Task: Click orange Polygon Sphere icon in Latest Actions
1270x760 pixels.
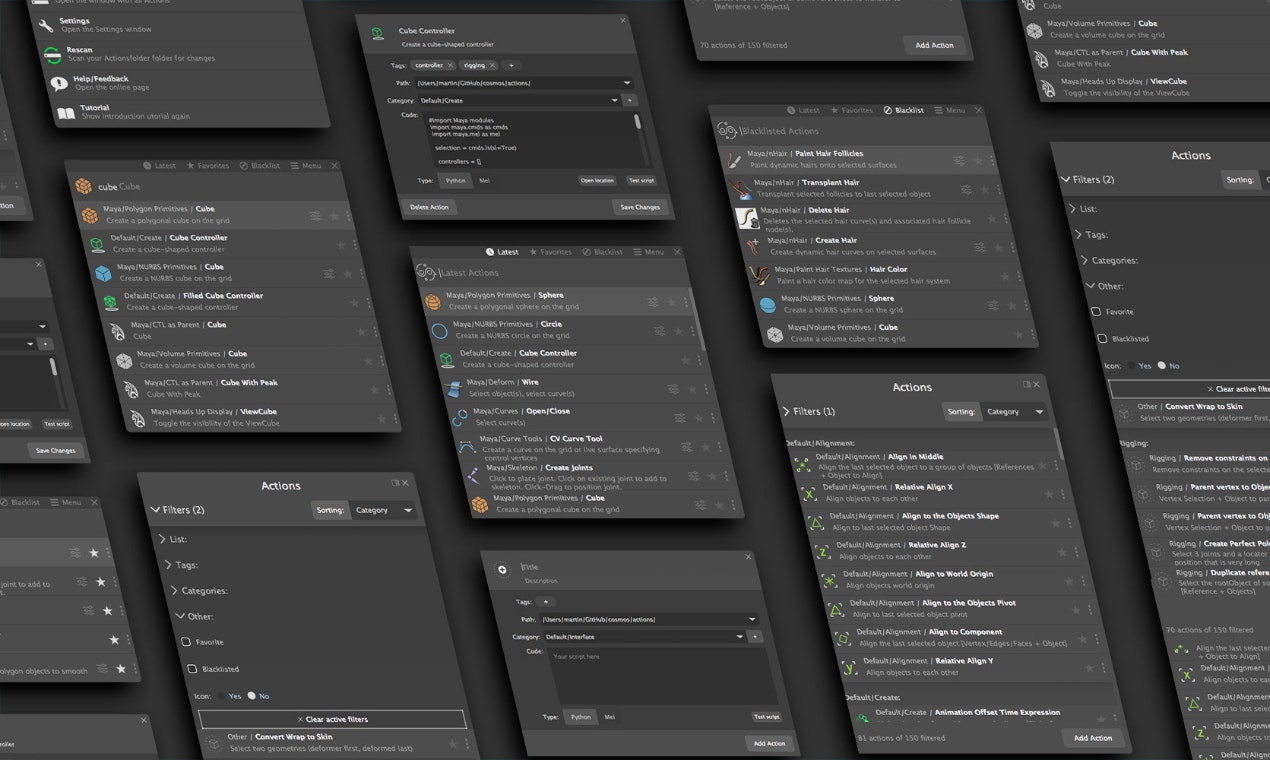Action: click(x=433, y=301)
